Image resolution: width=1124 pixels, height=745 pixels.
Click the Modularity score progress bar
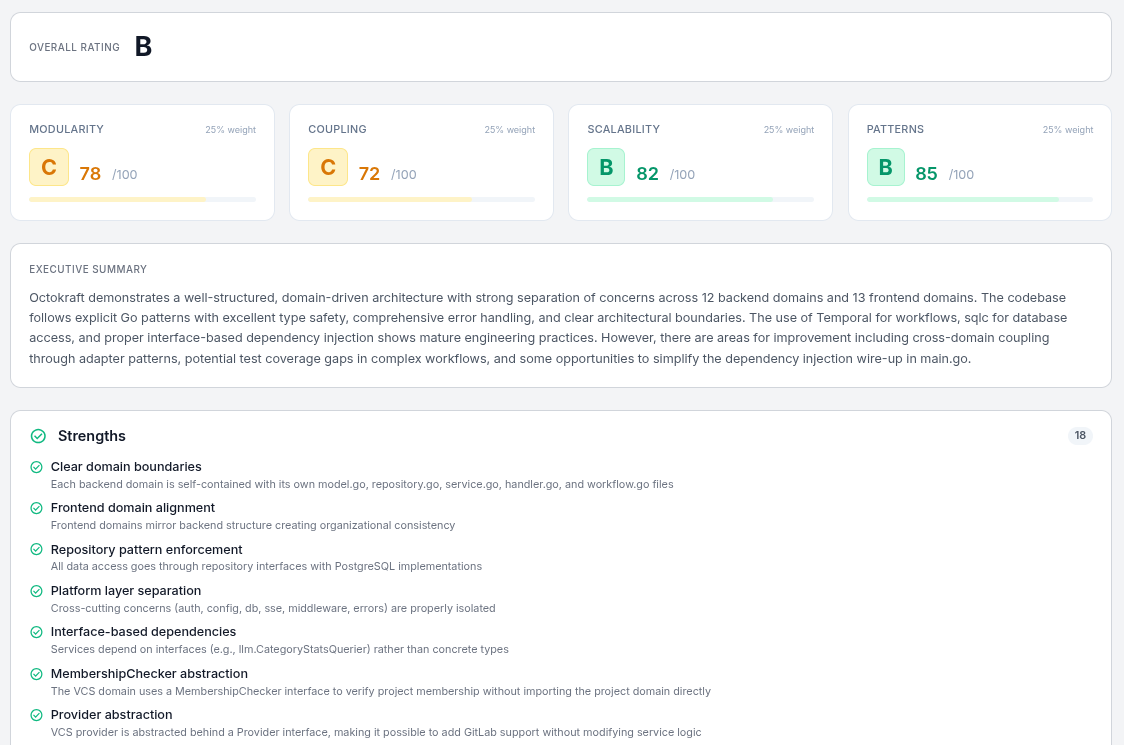click(142, 199)
